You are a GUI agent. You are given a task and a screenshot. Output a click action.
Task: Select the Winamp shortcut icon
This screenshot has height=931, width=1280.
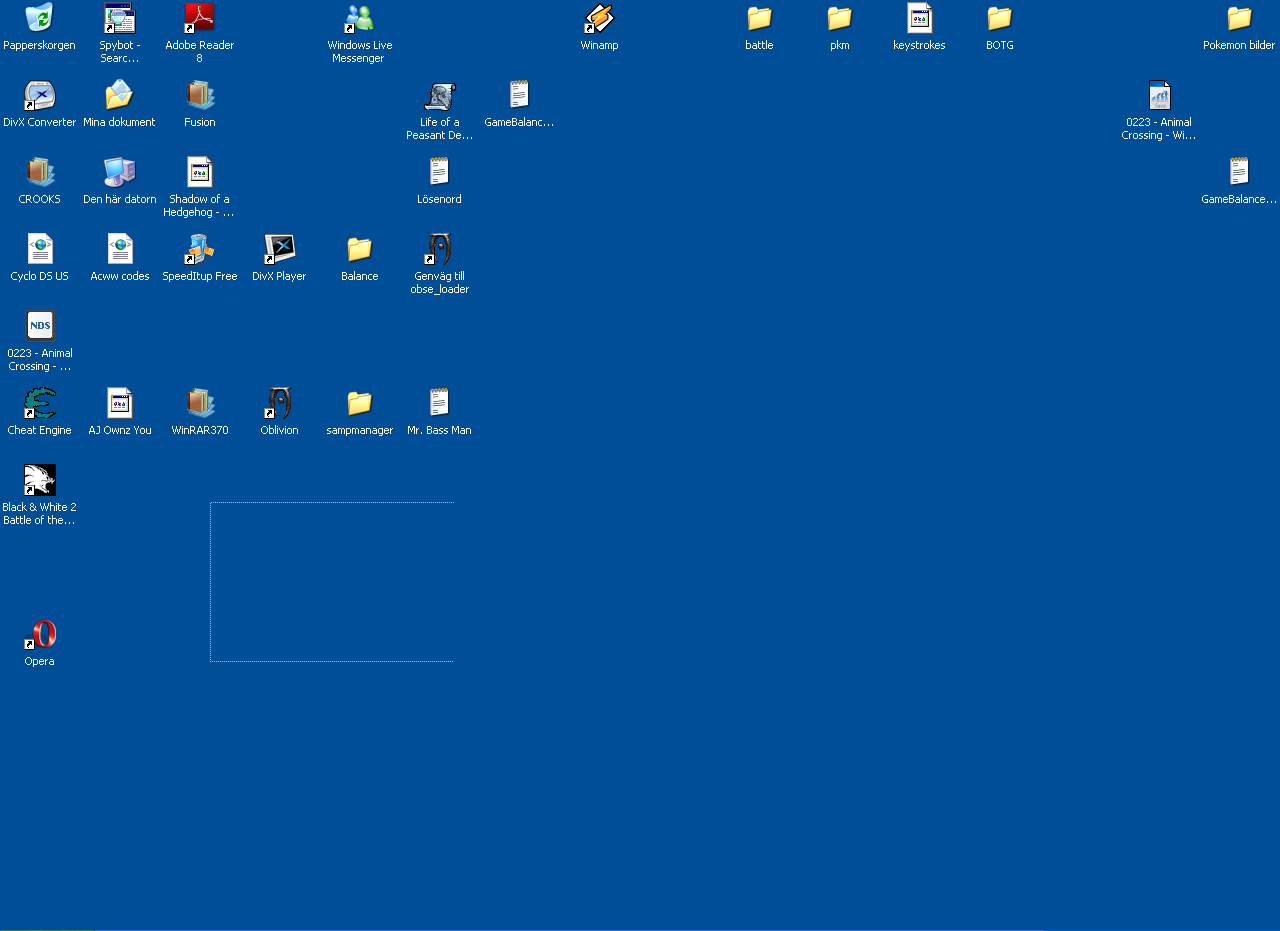tap(599, 18)
